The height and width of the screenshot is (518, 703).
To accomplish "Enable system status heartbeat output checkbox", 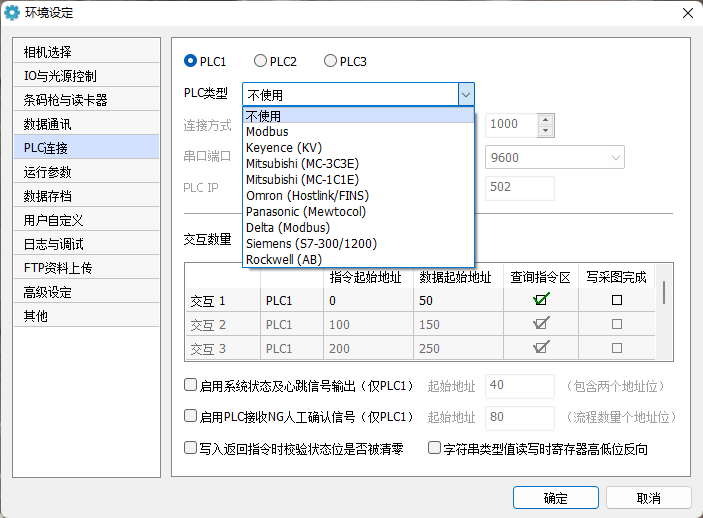I will pos(191,385).
